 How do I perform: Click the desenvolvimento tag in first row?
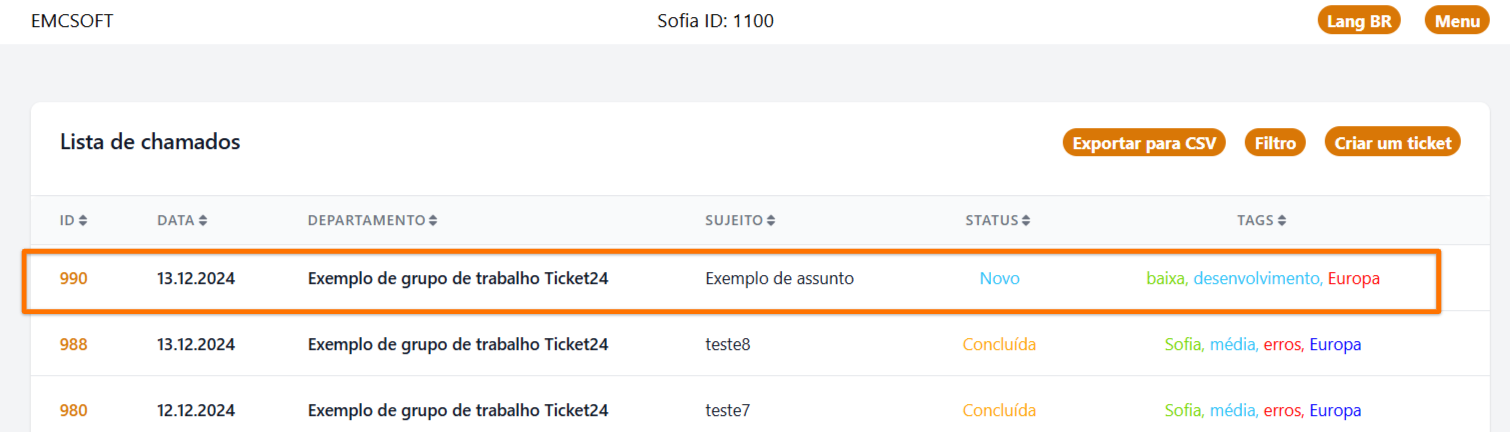pos(1257,279)
